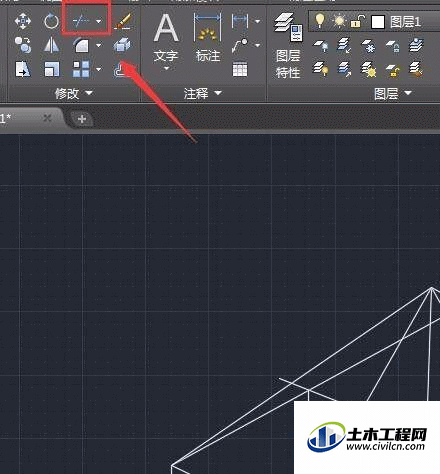Select the Fillet tool

[81, 45]
